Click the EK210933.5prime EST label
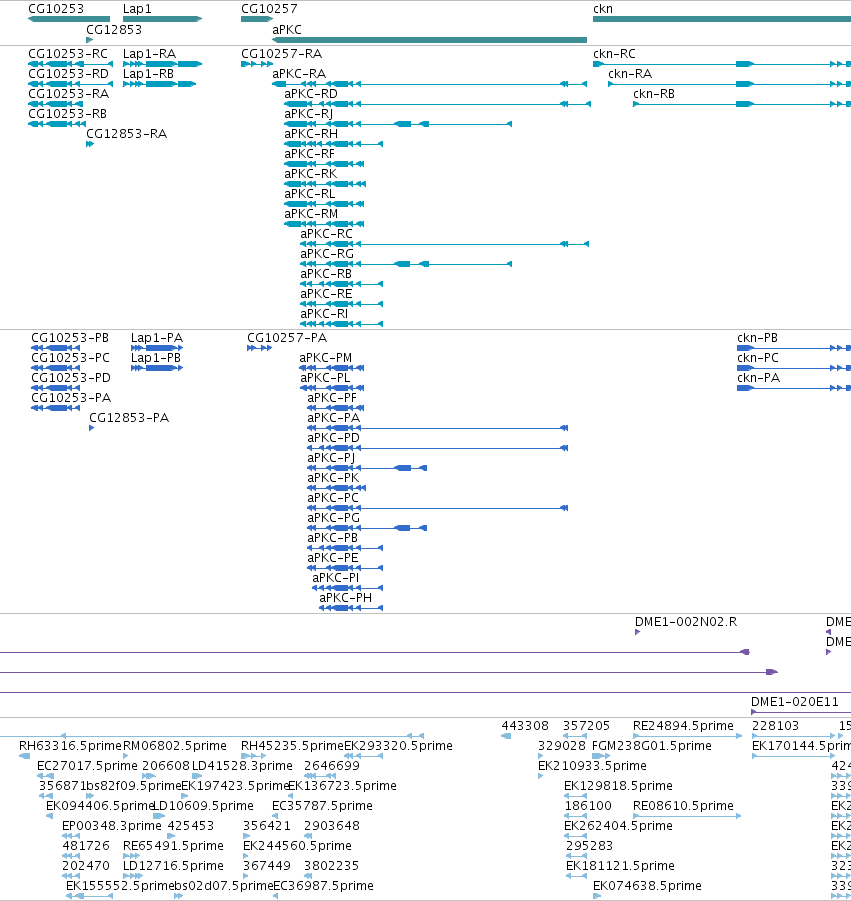 (x=592, y=766)
